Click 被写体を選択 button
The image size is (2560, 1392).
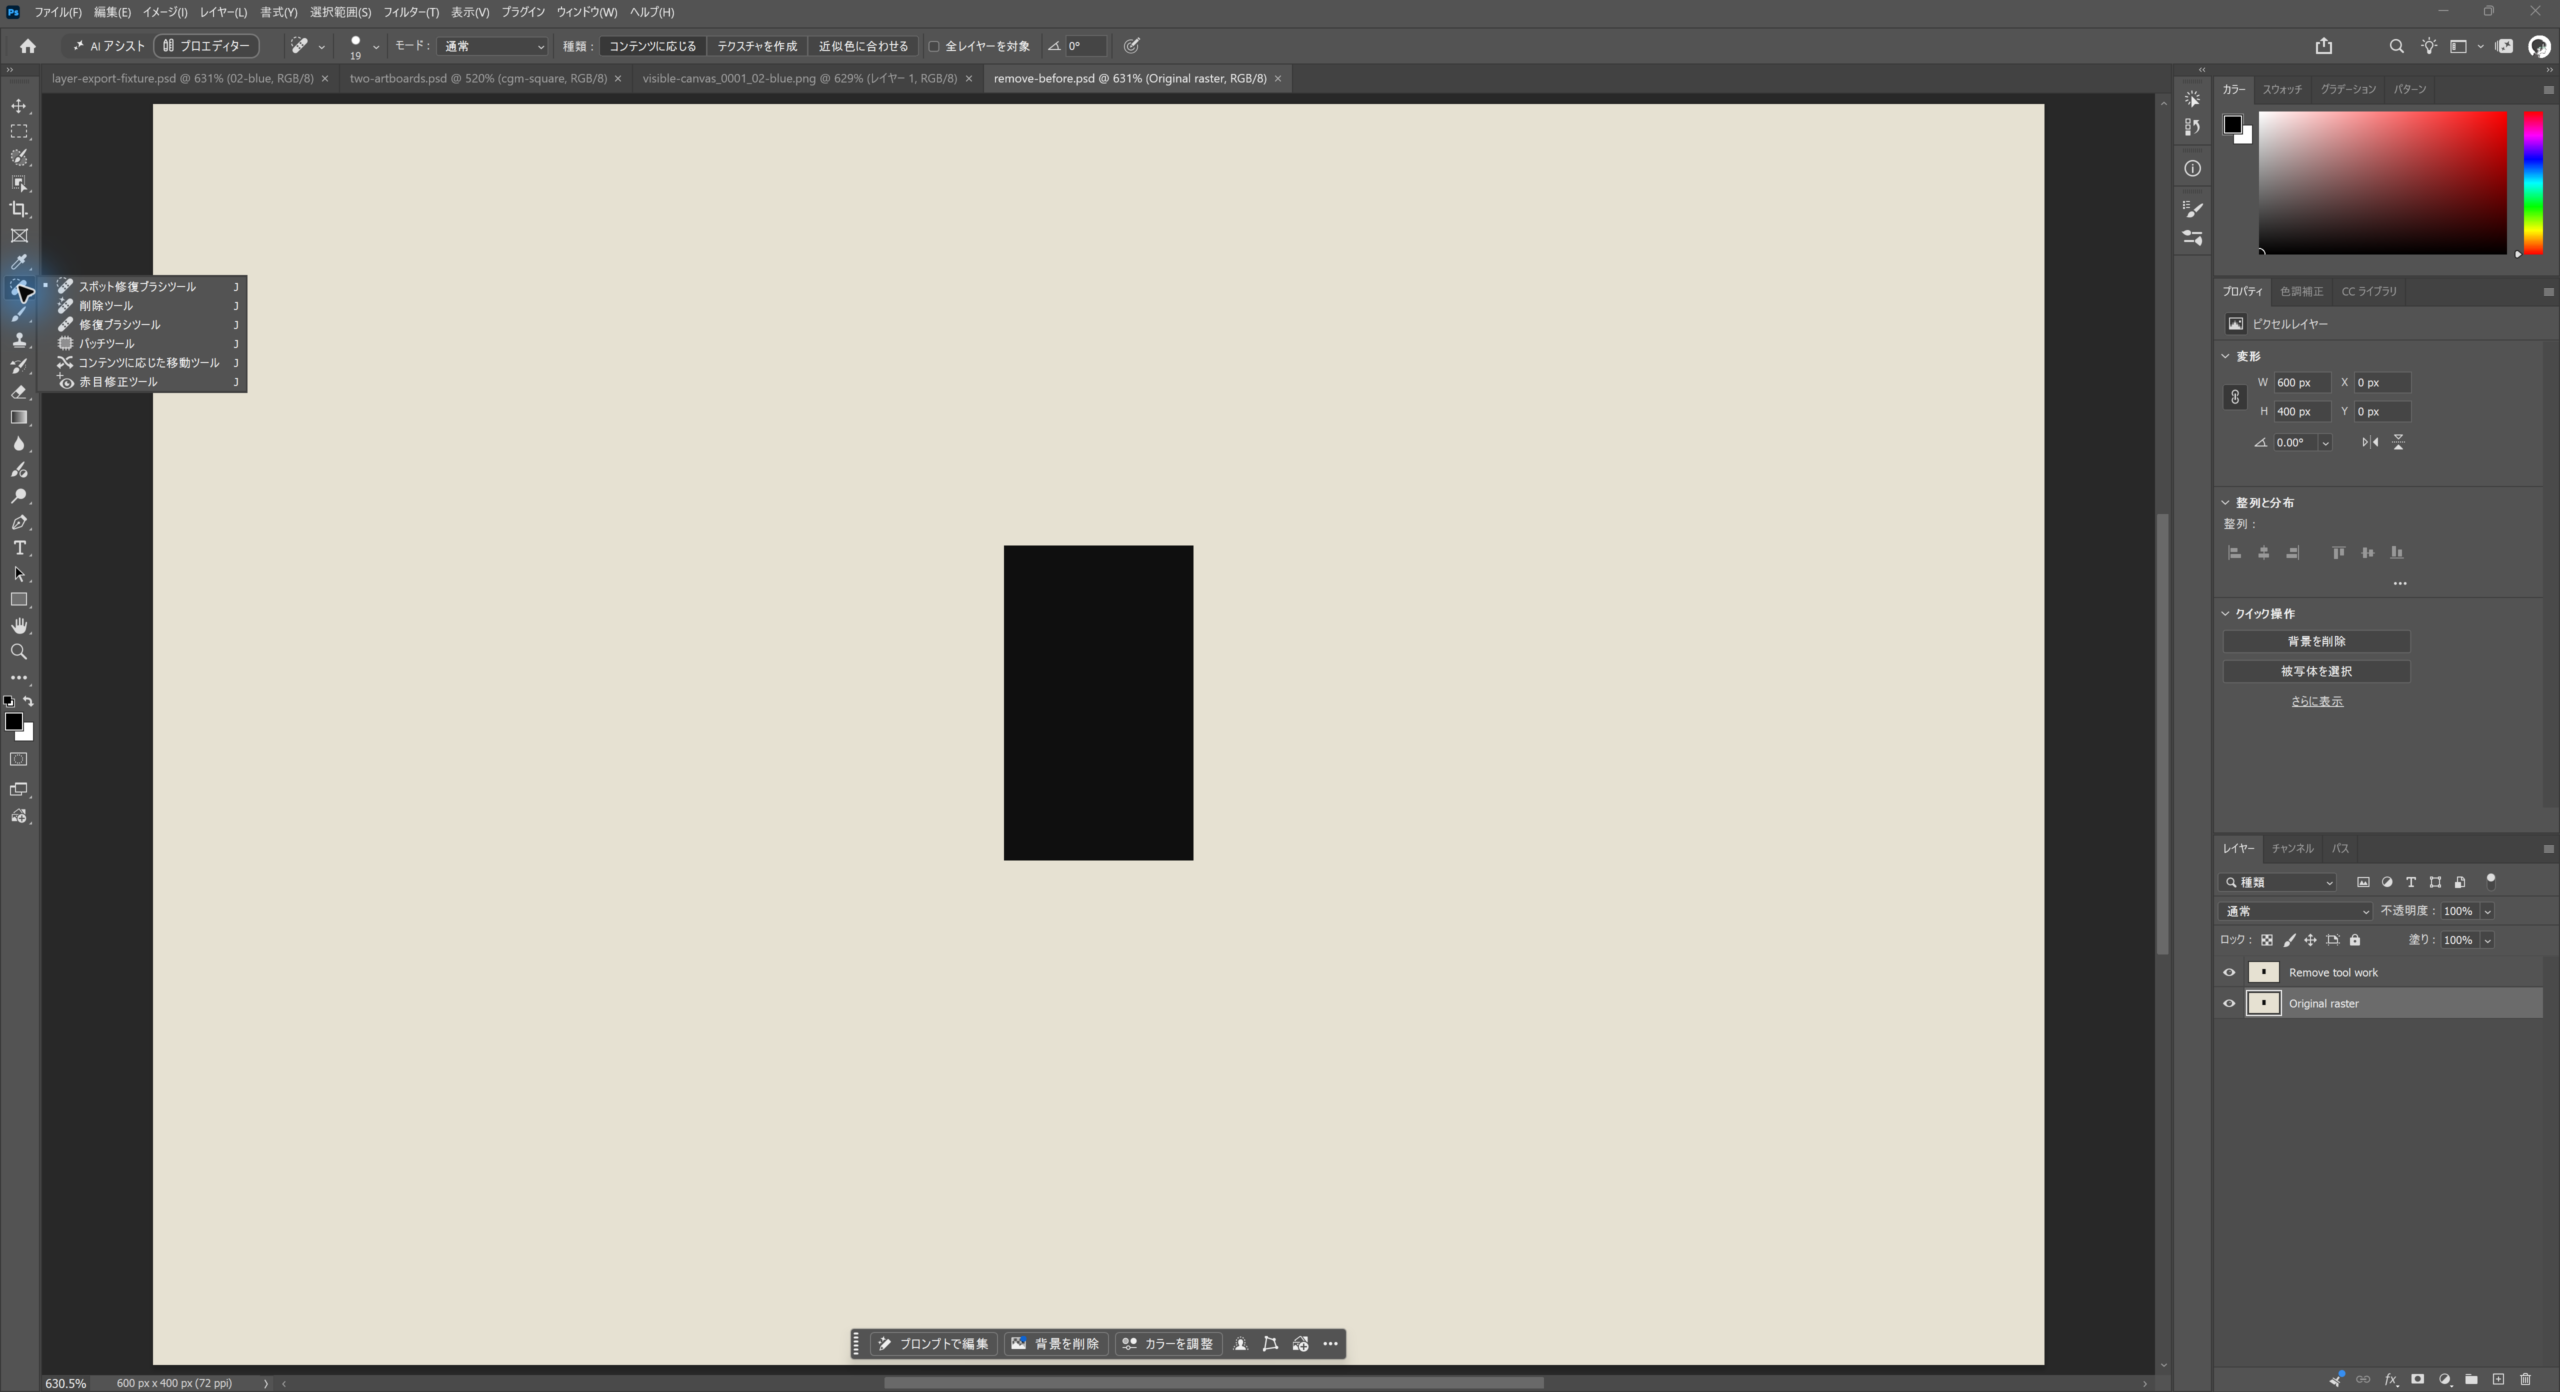coord(2316,671)
